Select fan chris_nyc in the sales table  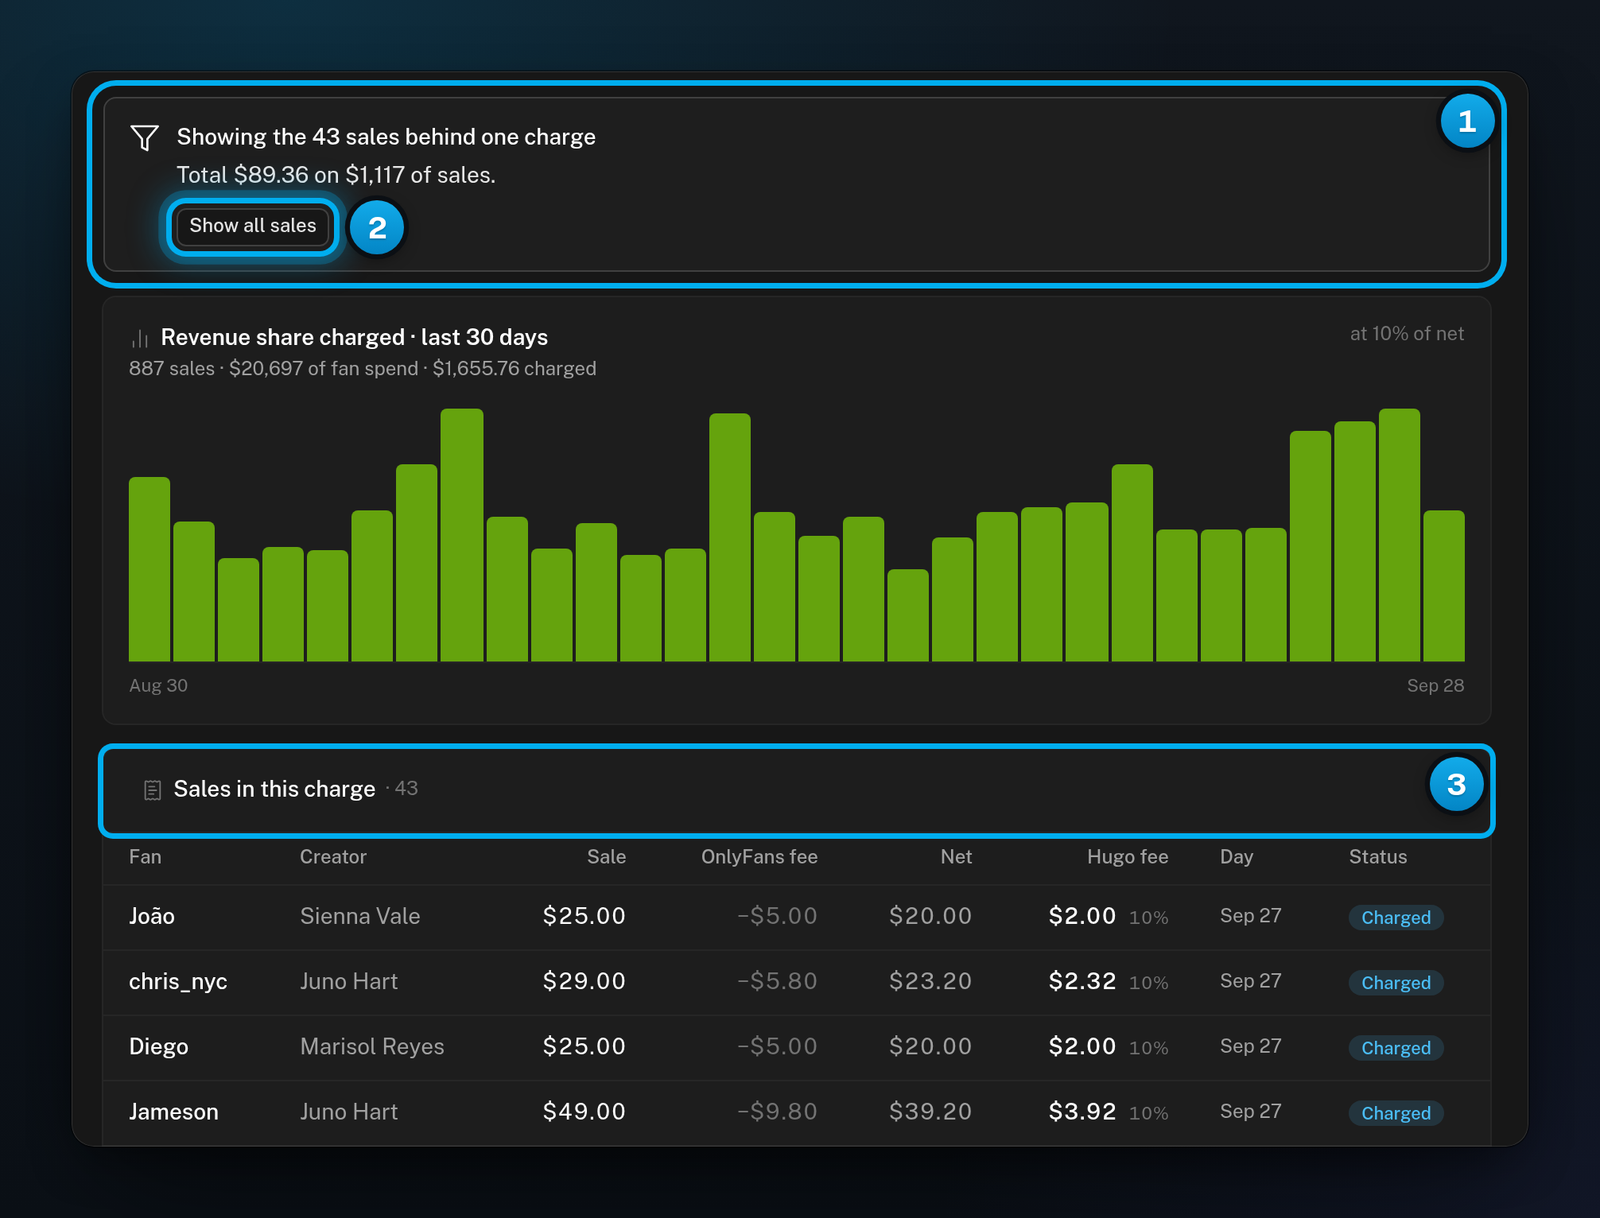(x=178, y=982)
